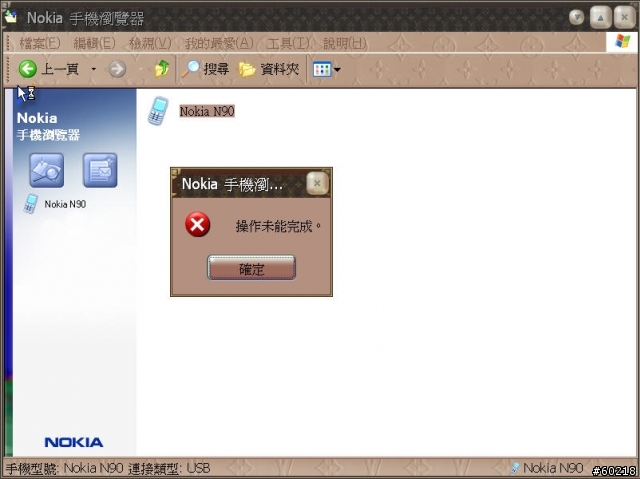640x479 pixels.
Task: Select the Nokia N90 phone icon in main pane
Action: 158,111
